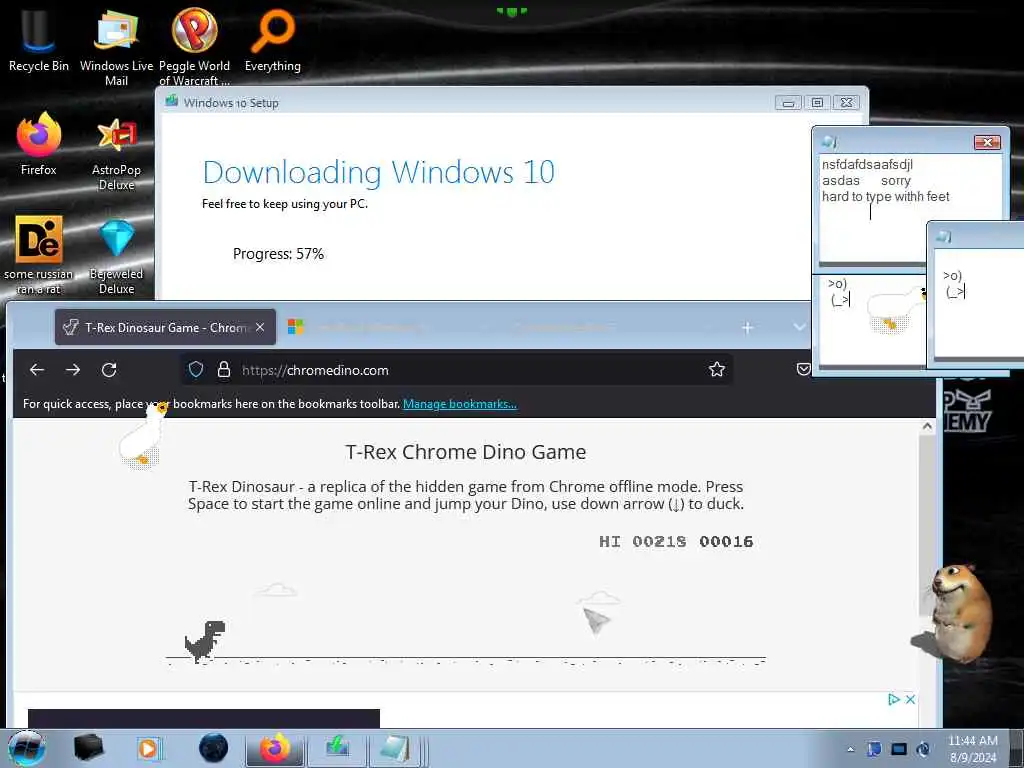
Task: Launch Bejeweled Deluxe desktop icon
Action: pyautogui.click(x=116, y=256)
